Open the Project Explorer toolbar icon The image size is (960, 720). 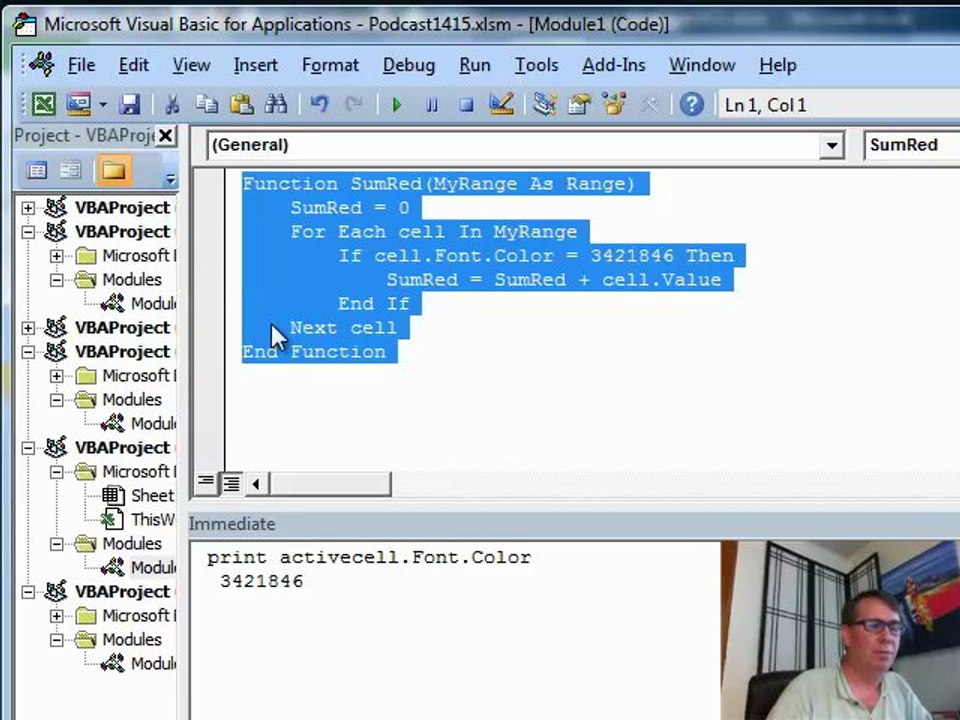[544, 104]
